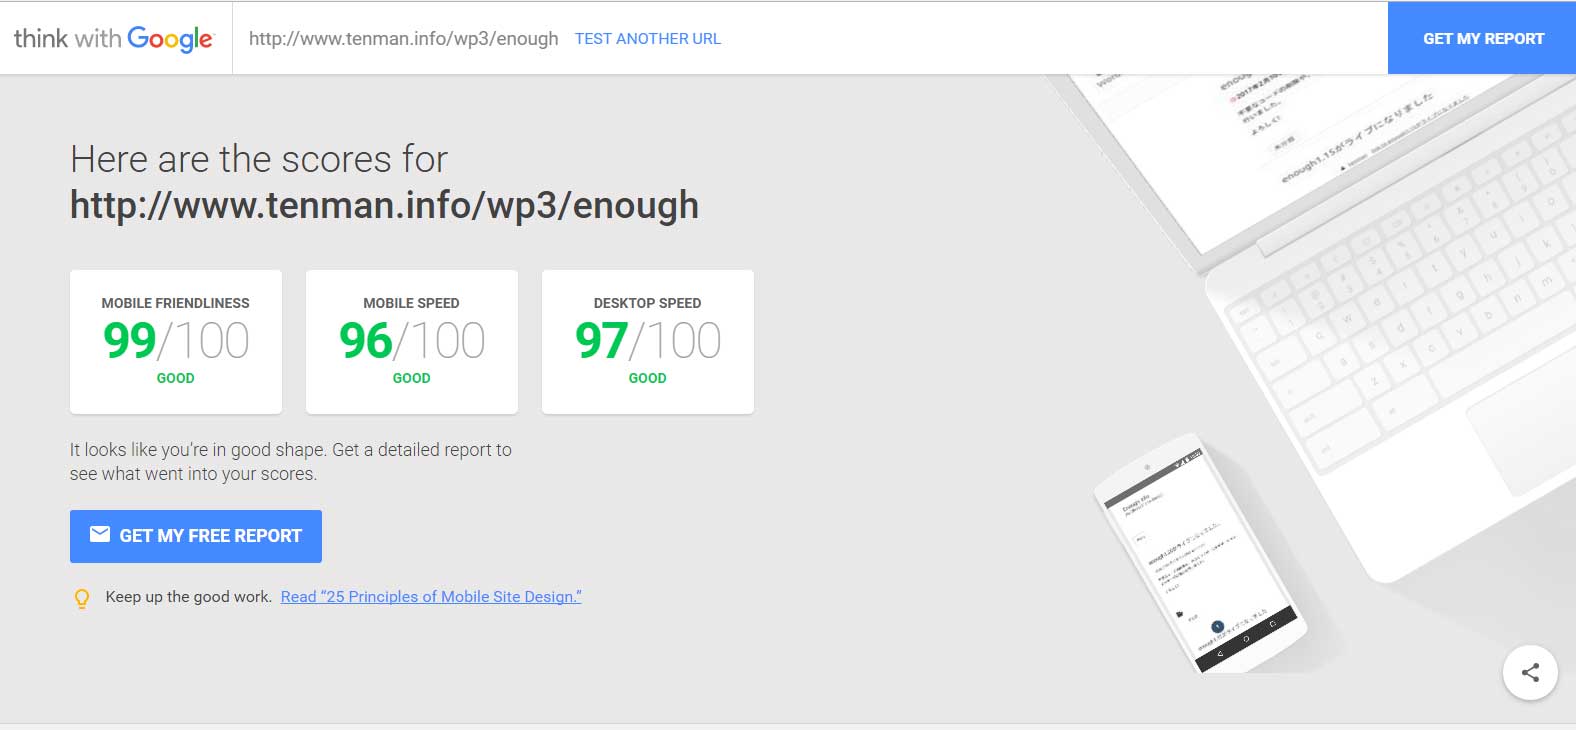Click the think with Google logo
The width and height of the screenshot is (1576, 730).
click(113, 39)
